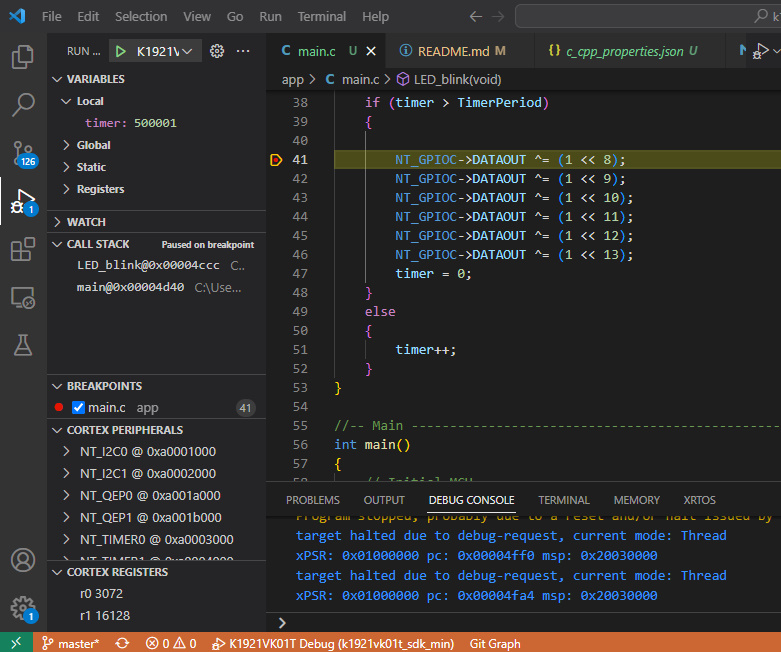Open the Extensions view icon
Screen dimensions: 781x652
[x=22, y=249]
